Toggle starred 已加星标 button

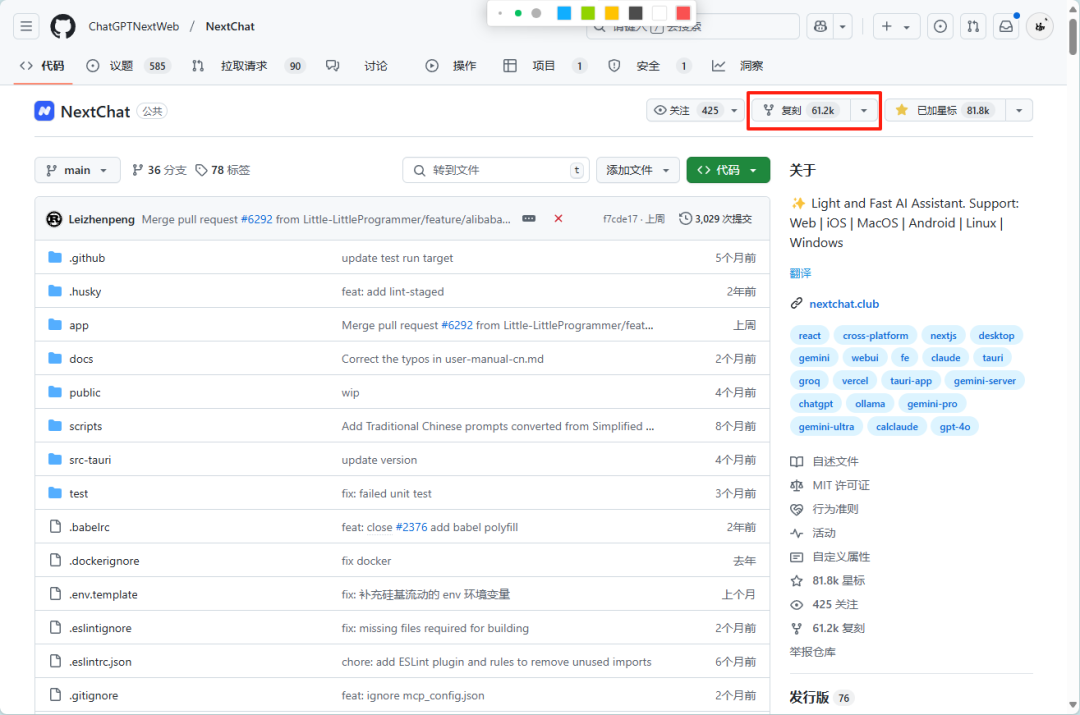pos(946,110)
